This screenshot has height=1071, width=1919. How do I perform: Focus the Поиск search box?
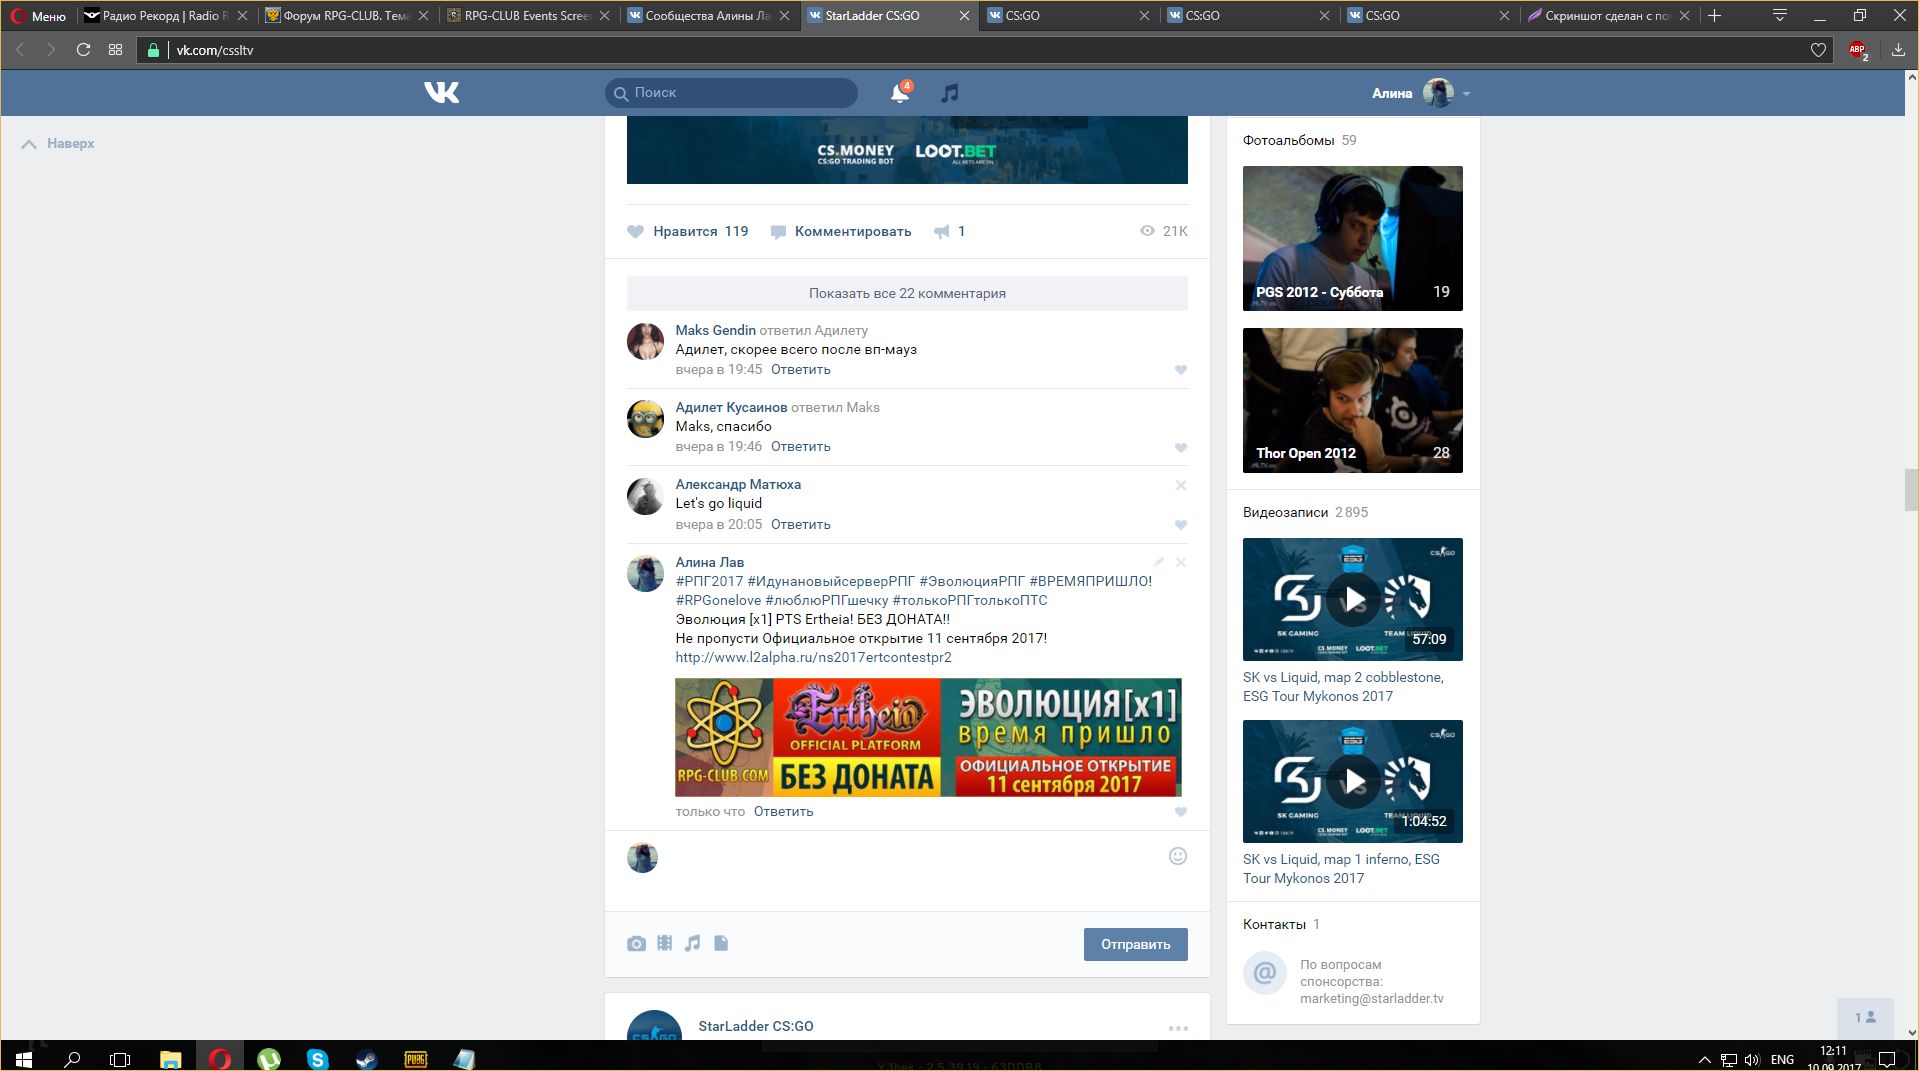731,92
